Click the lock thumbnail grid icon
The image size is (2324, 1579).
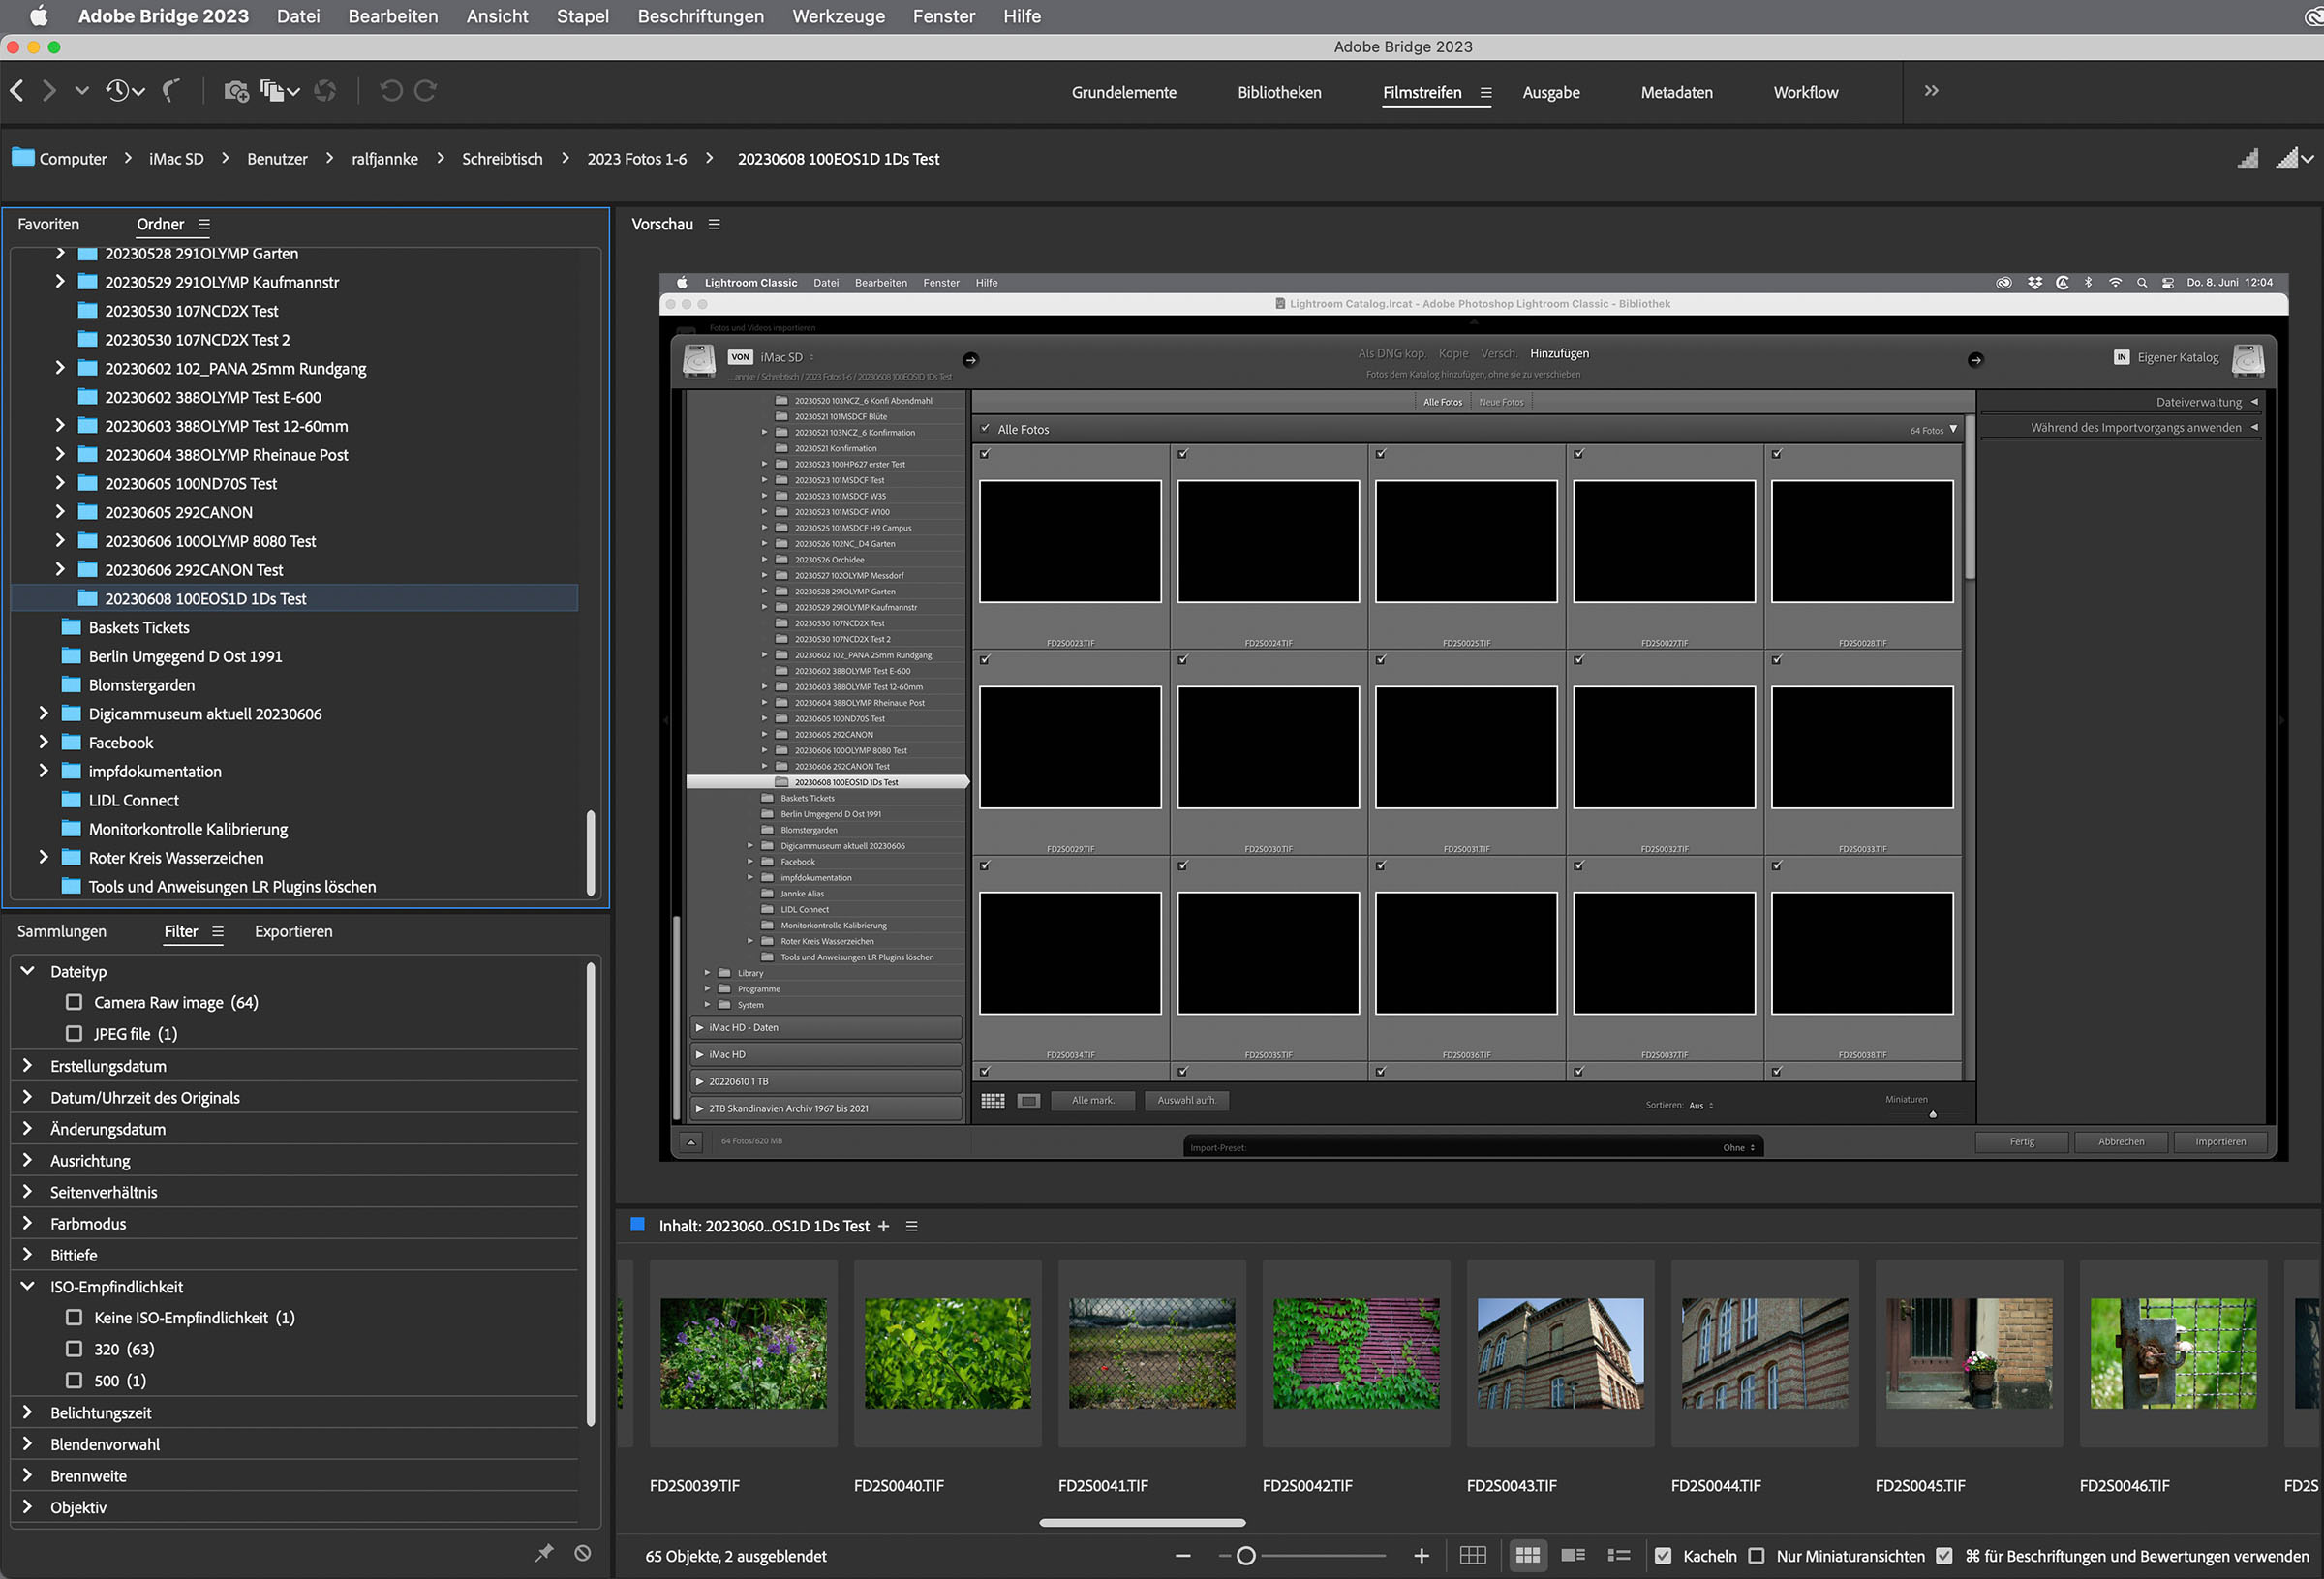[x=1473, y=1556]
